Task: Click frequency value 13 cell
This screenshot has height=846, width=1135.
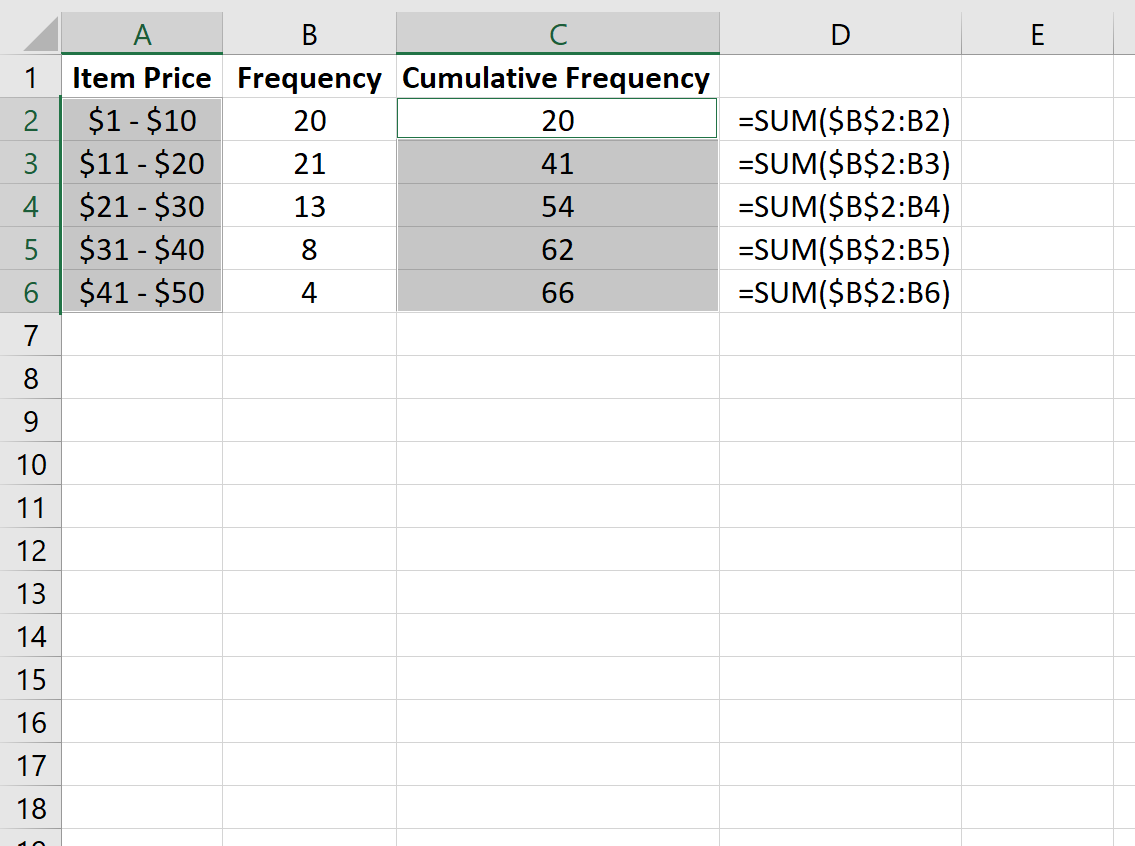Action: pyautogui.click(x=309, y=207)
